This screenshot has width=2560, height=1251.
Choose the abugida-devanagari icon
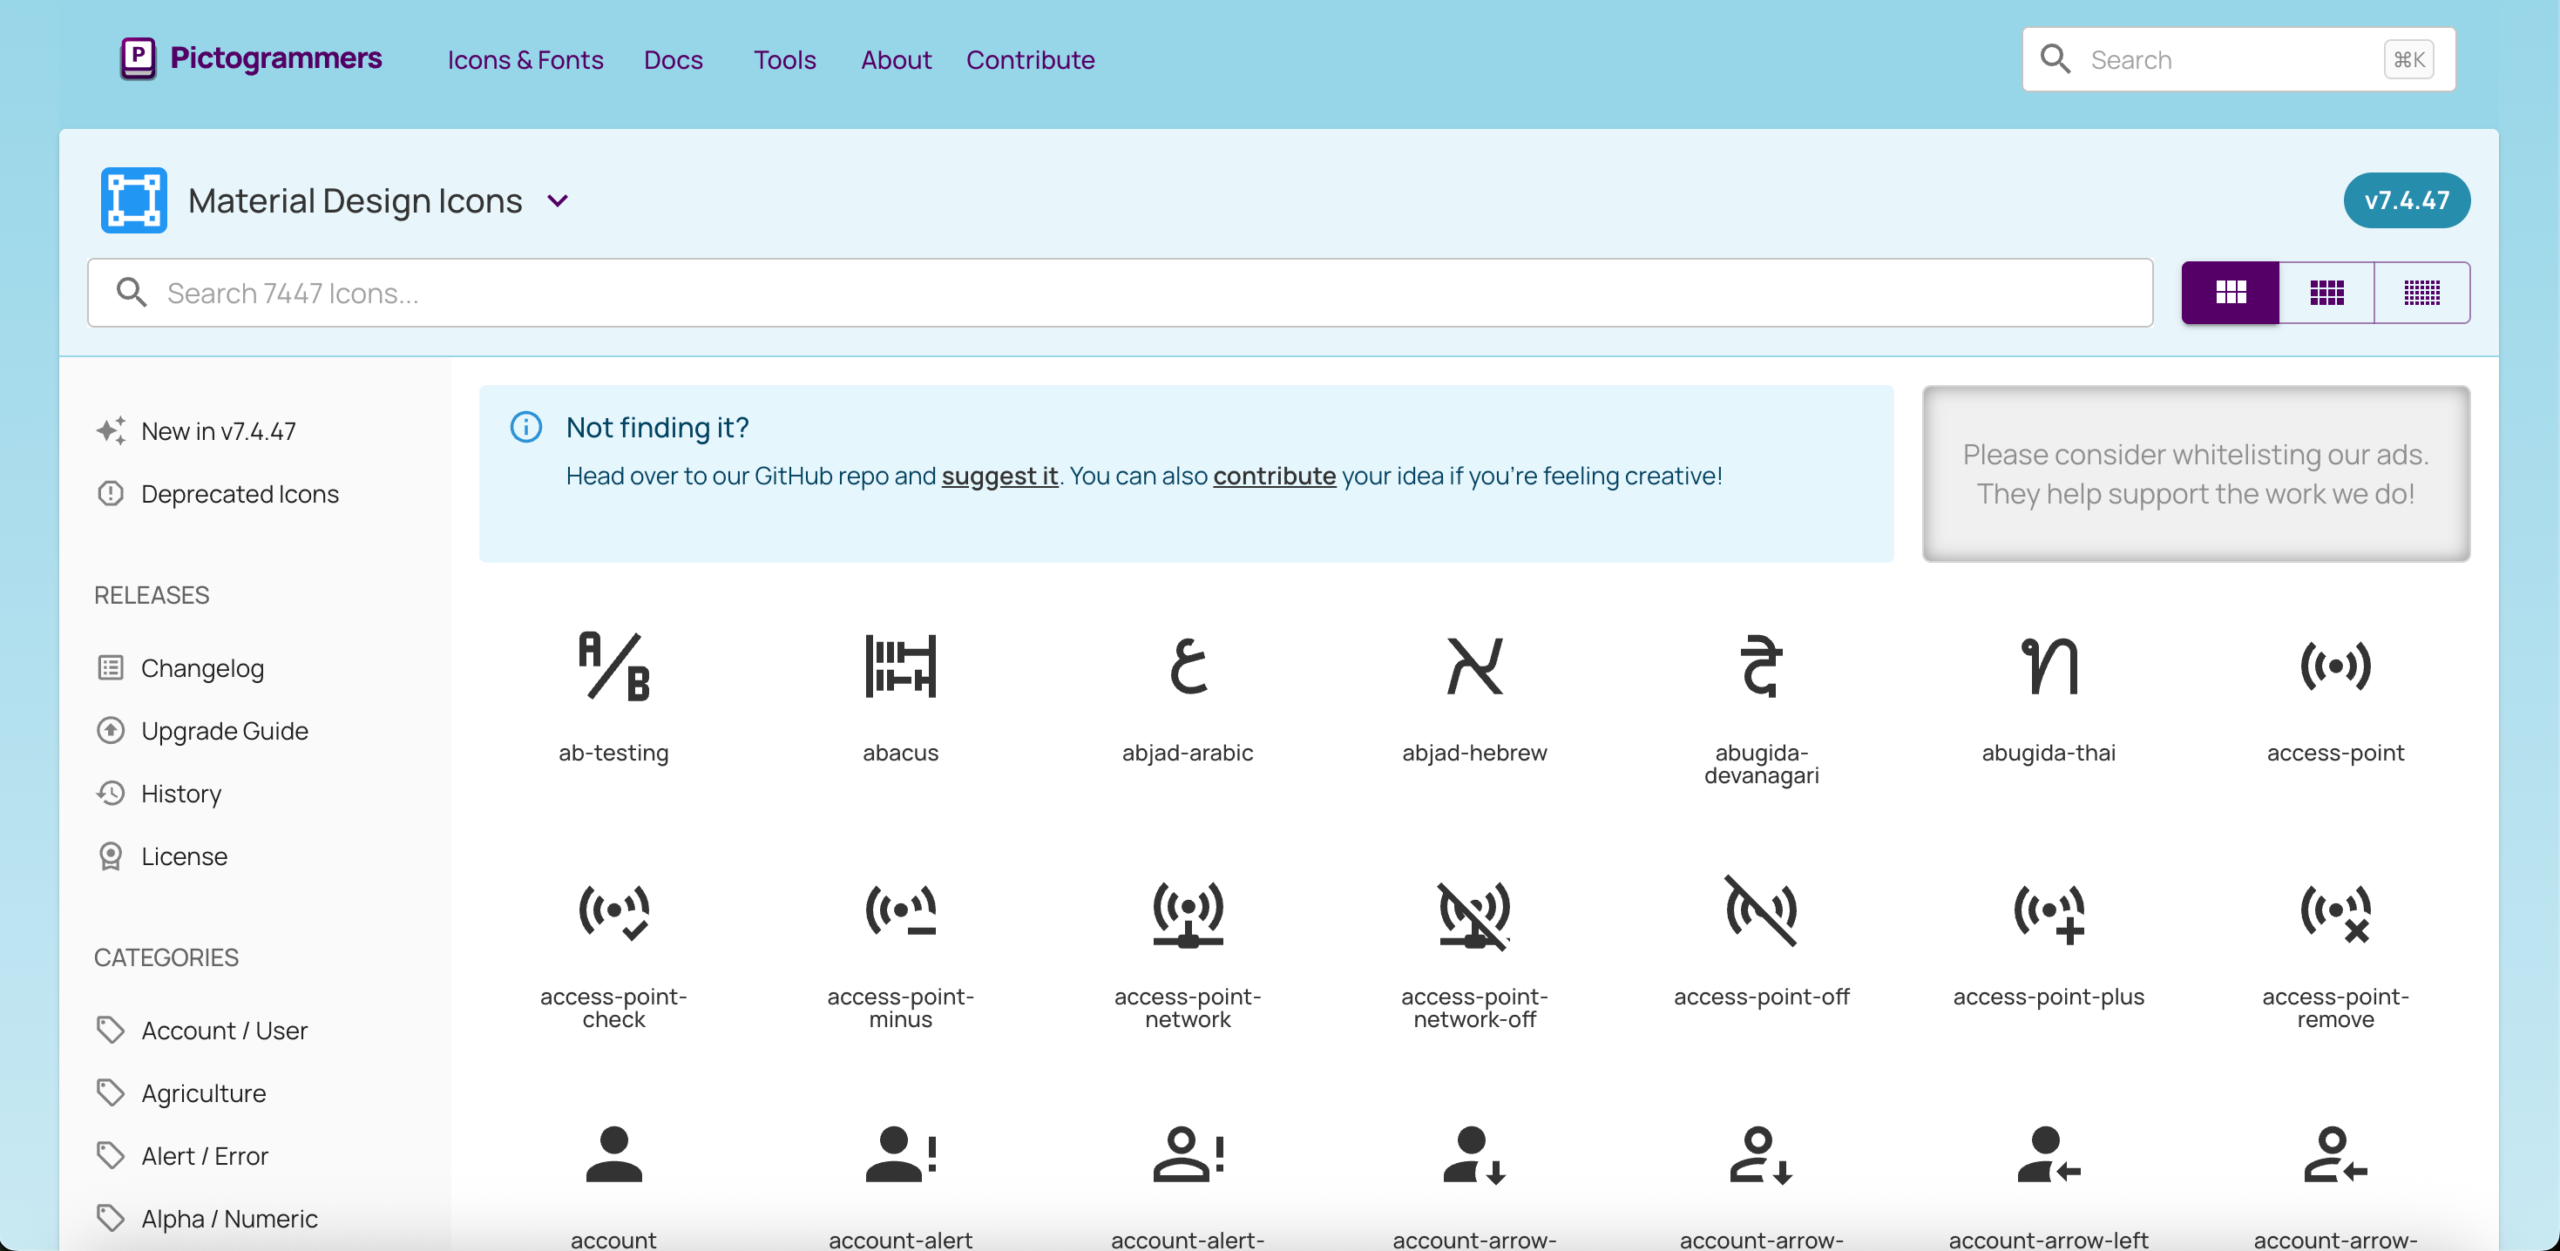(1761, 666)
